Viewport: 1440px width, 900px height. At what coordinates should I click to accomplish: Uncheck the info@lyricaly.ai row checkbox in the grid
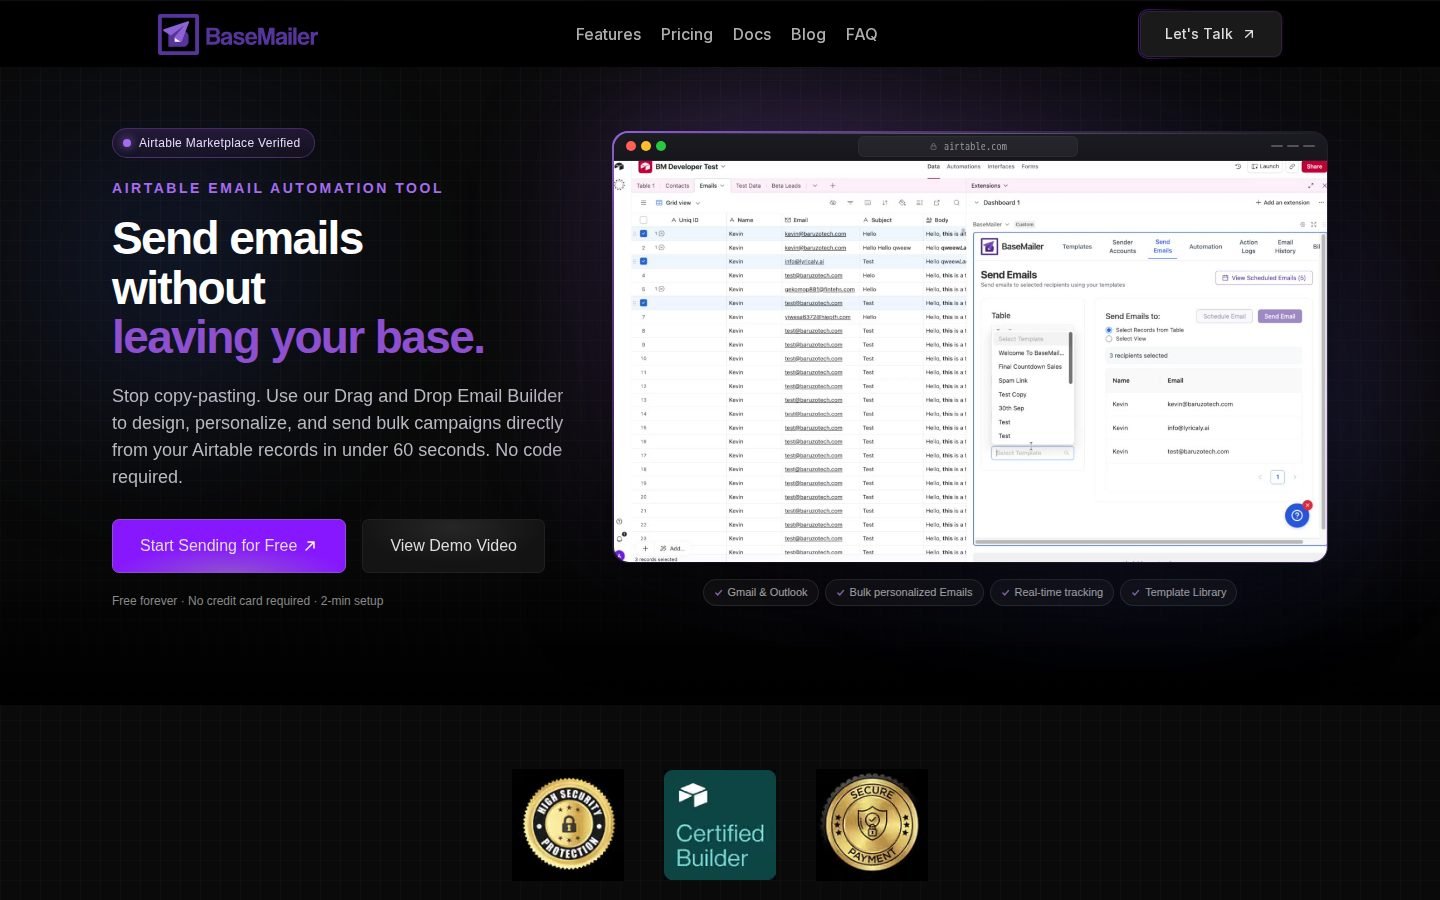point(643,261)
